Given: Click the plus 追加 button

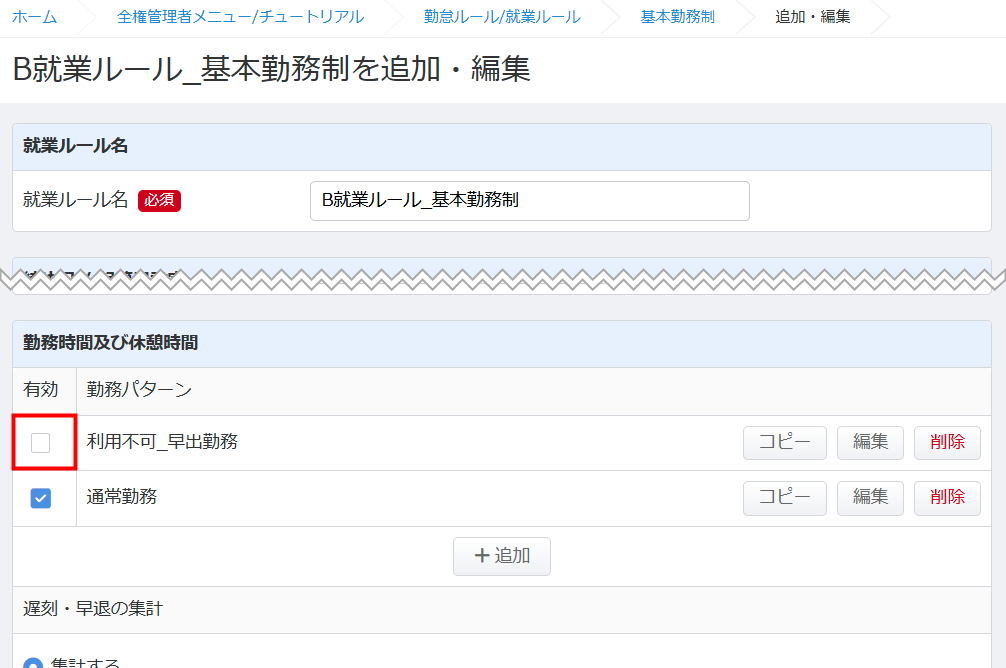Looking at the screenshot, I should (x=501, y=556).
